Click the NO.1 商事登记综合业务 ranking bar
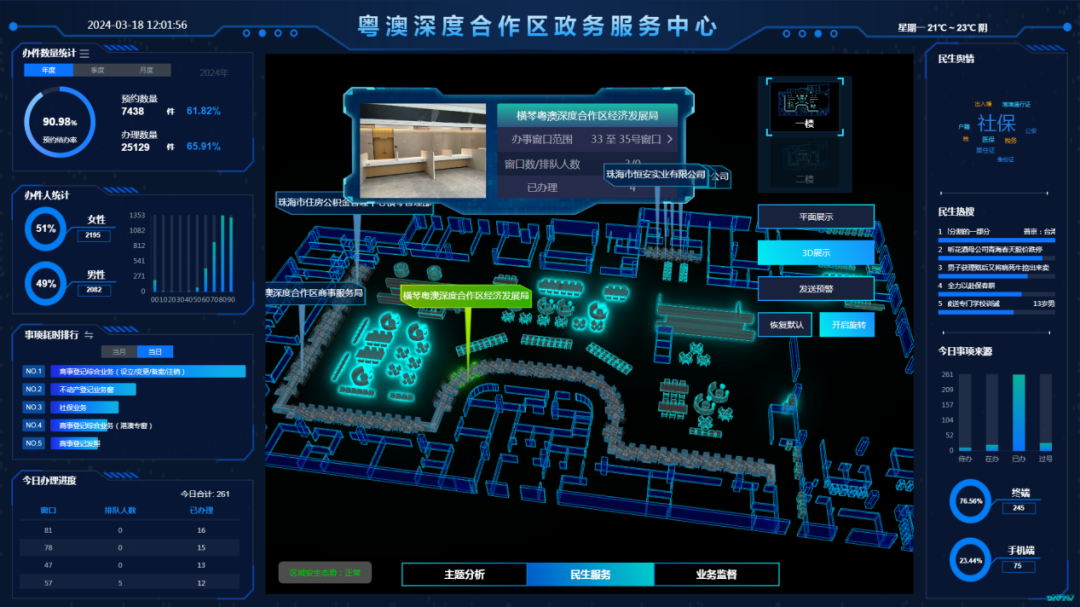Screen dimensions: 1080x607 pyautogui.click(x=147, y=371)
